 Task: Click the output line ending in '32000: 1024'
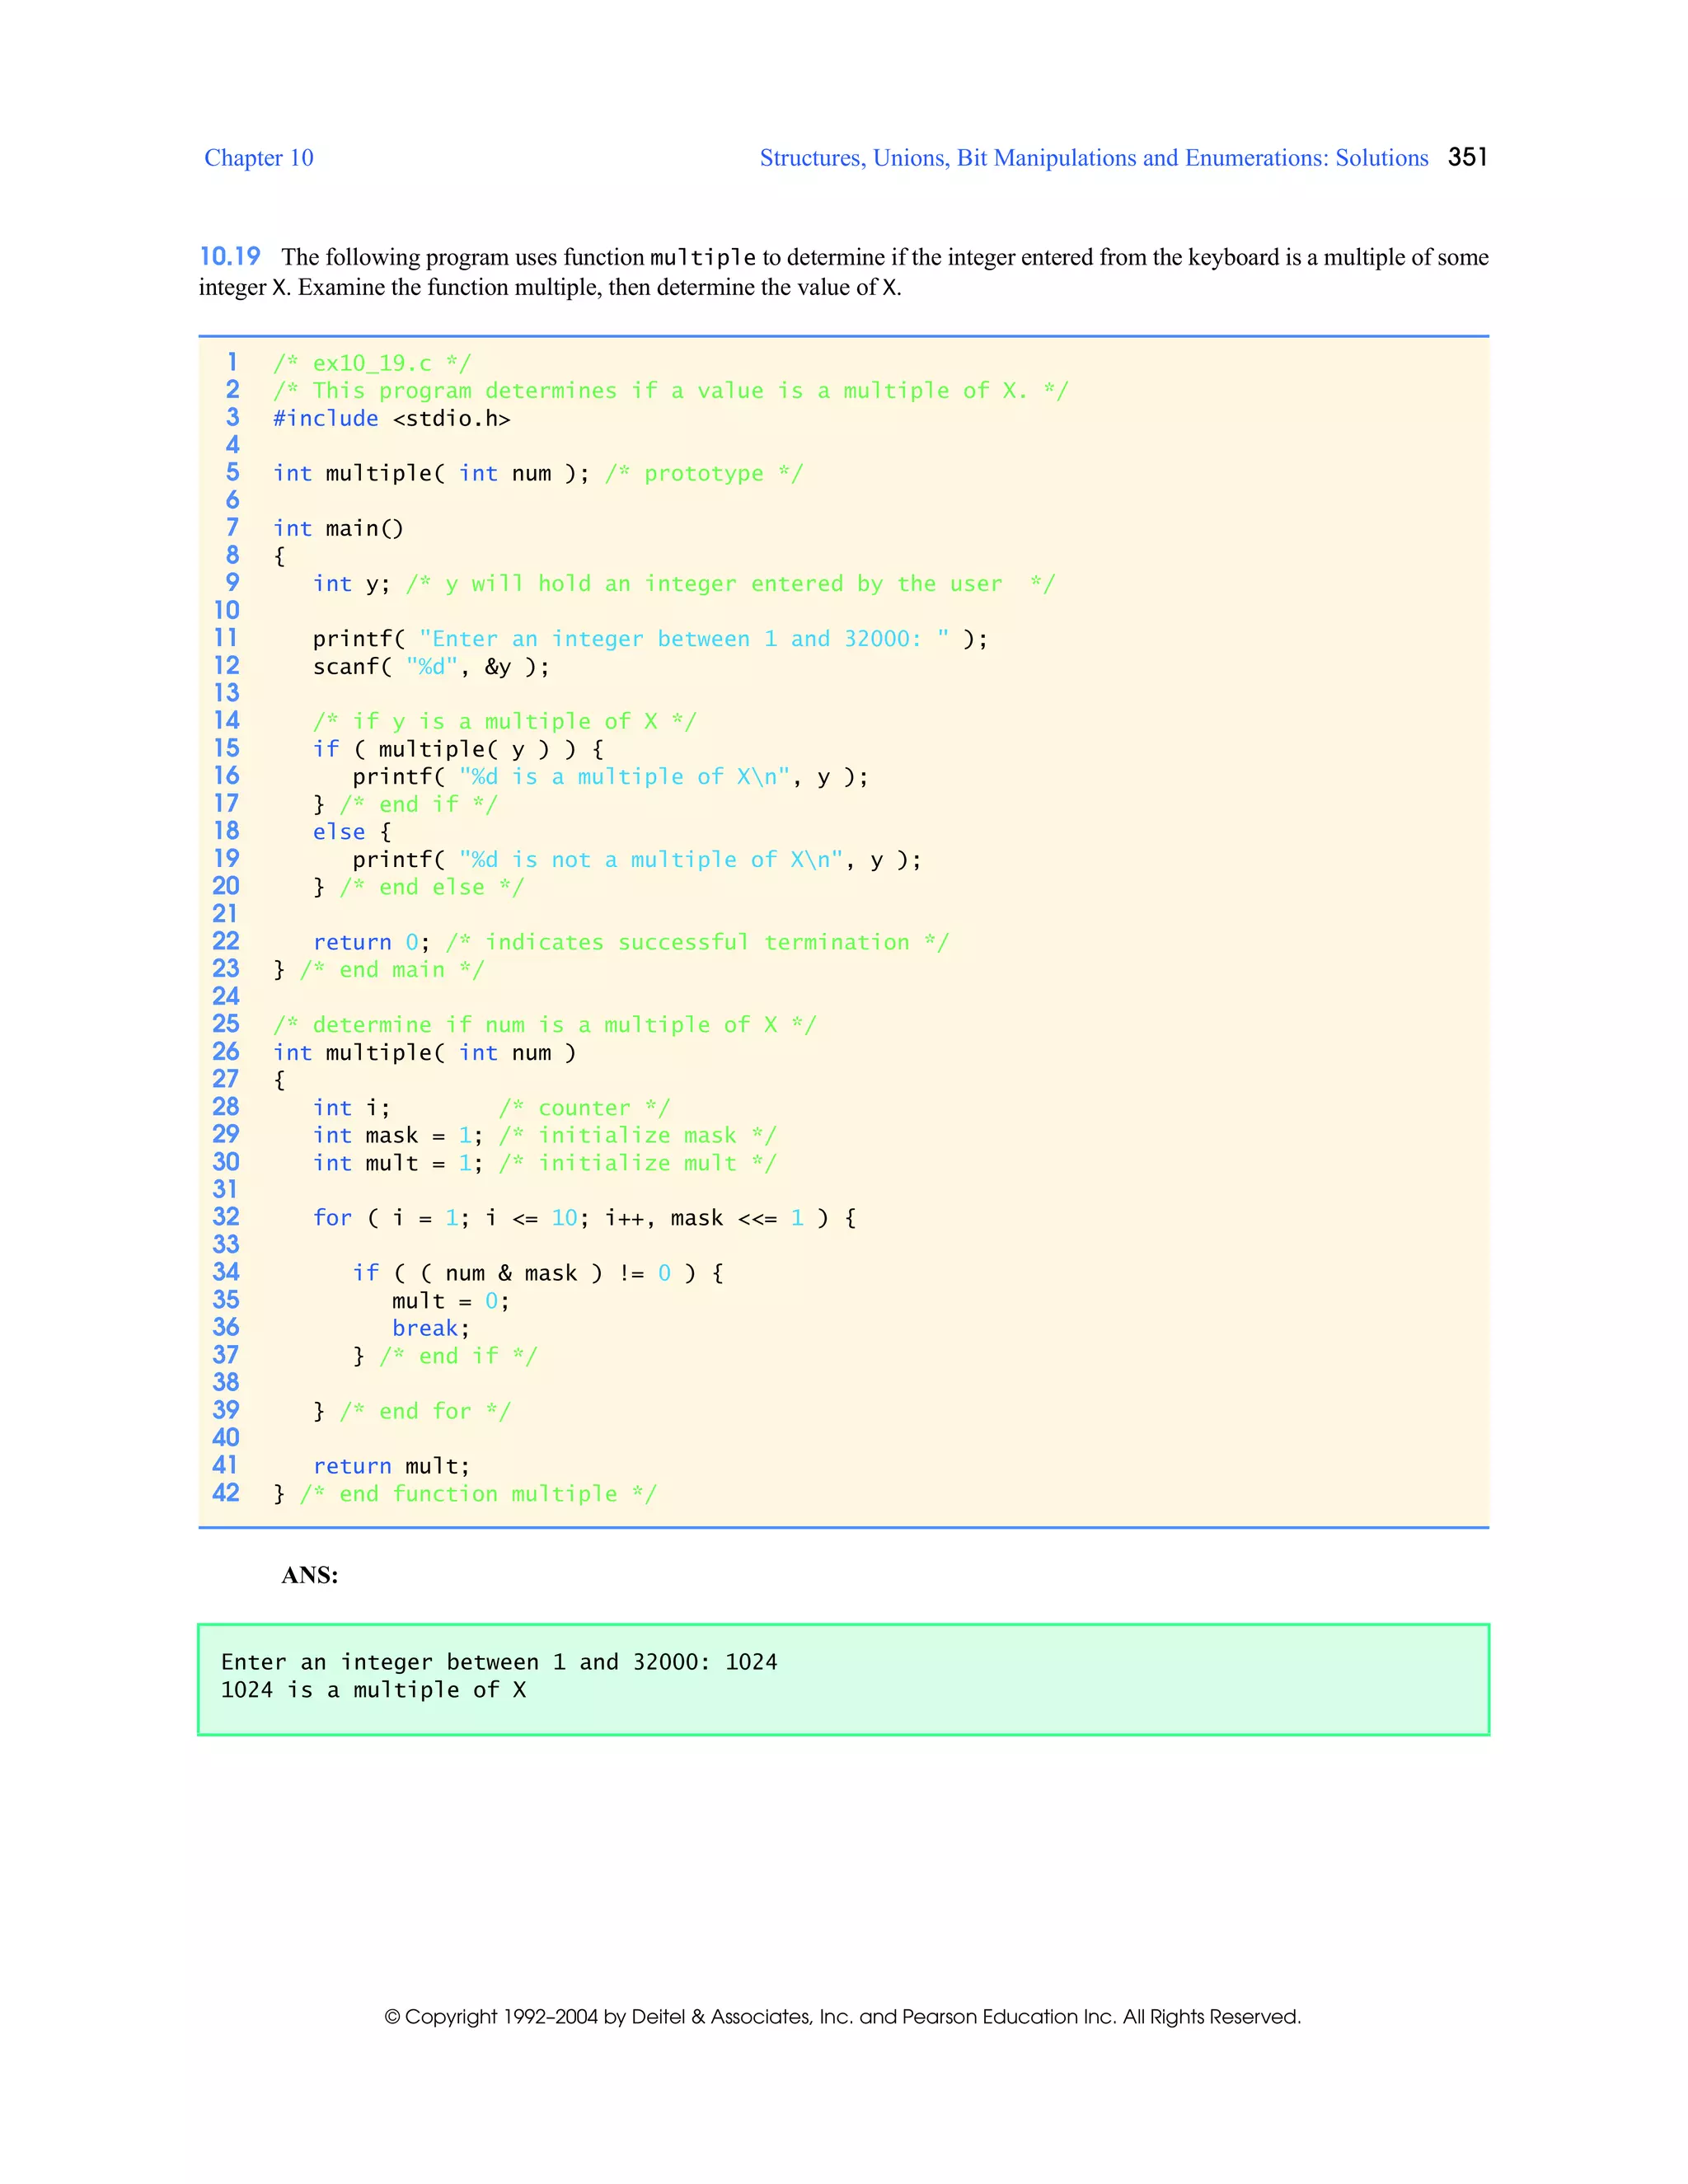(499, 1662)
